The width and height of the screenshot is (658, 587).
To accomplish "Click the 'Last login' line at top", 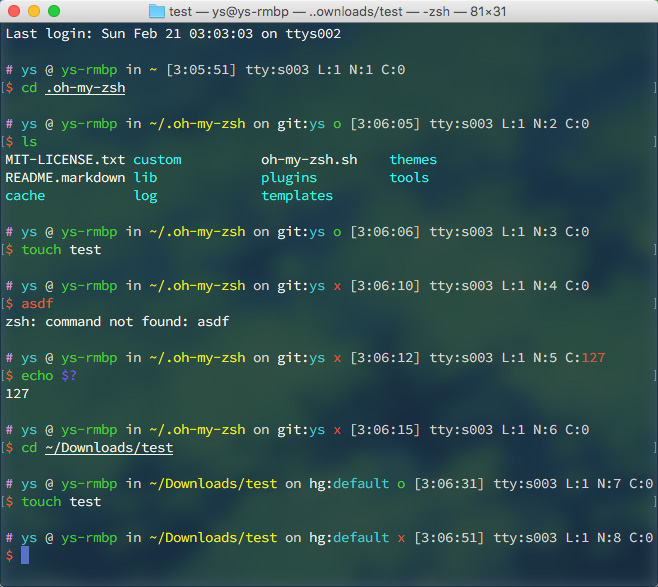I will [173, 34].
